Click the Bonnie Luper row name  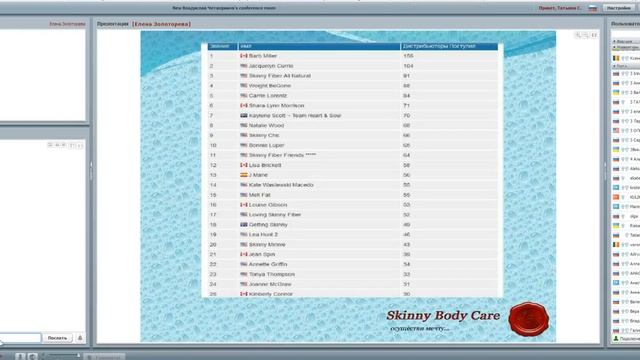[266, 145]
